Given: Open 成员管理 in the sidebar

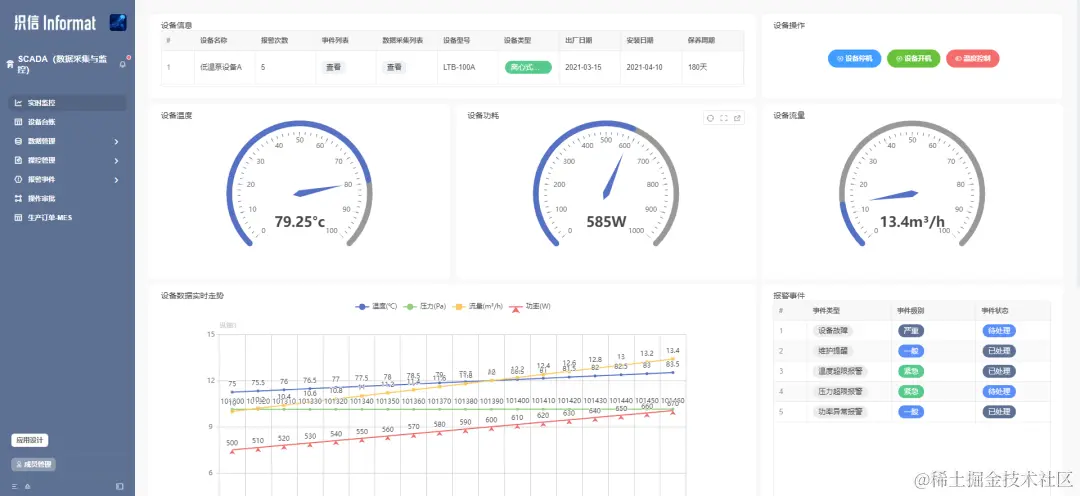Looking at the screenshot, I should [x=33, y=464].
